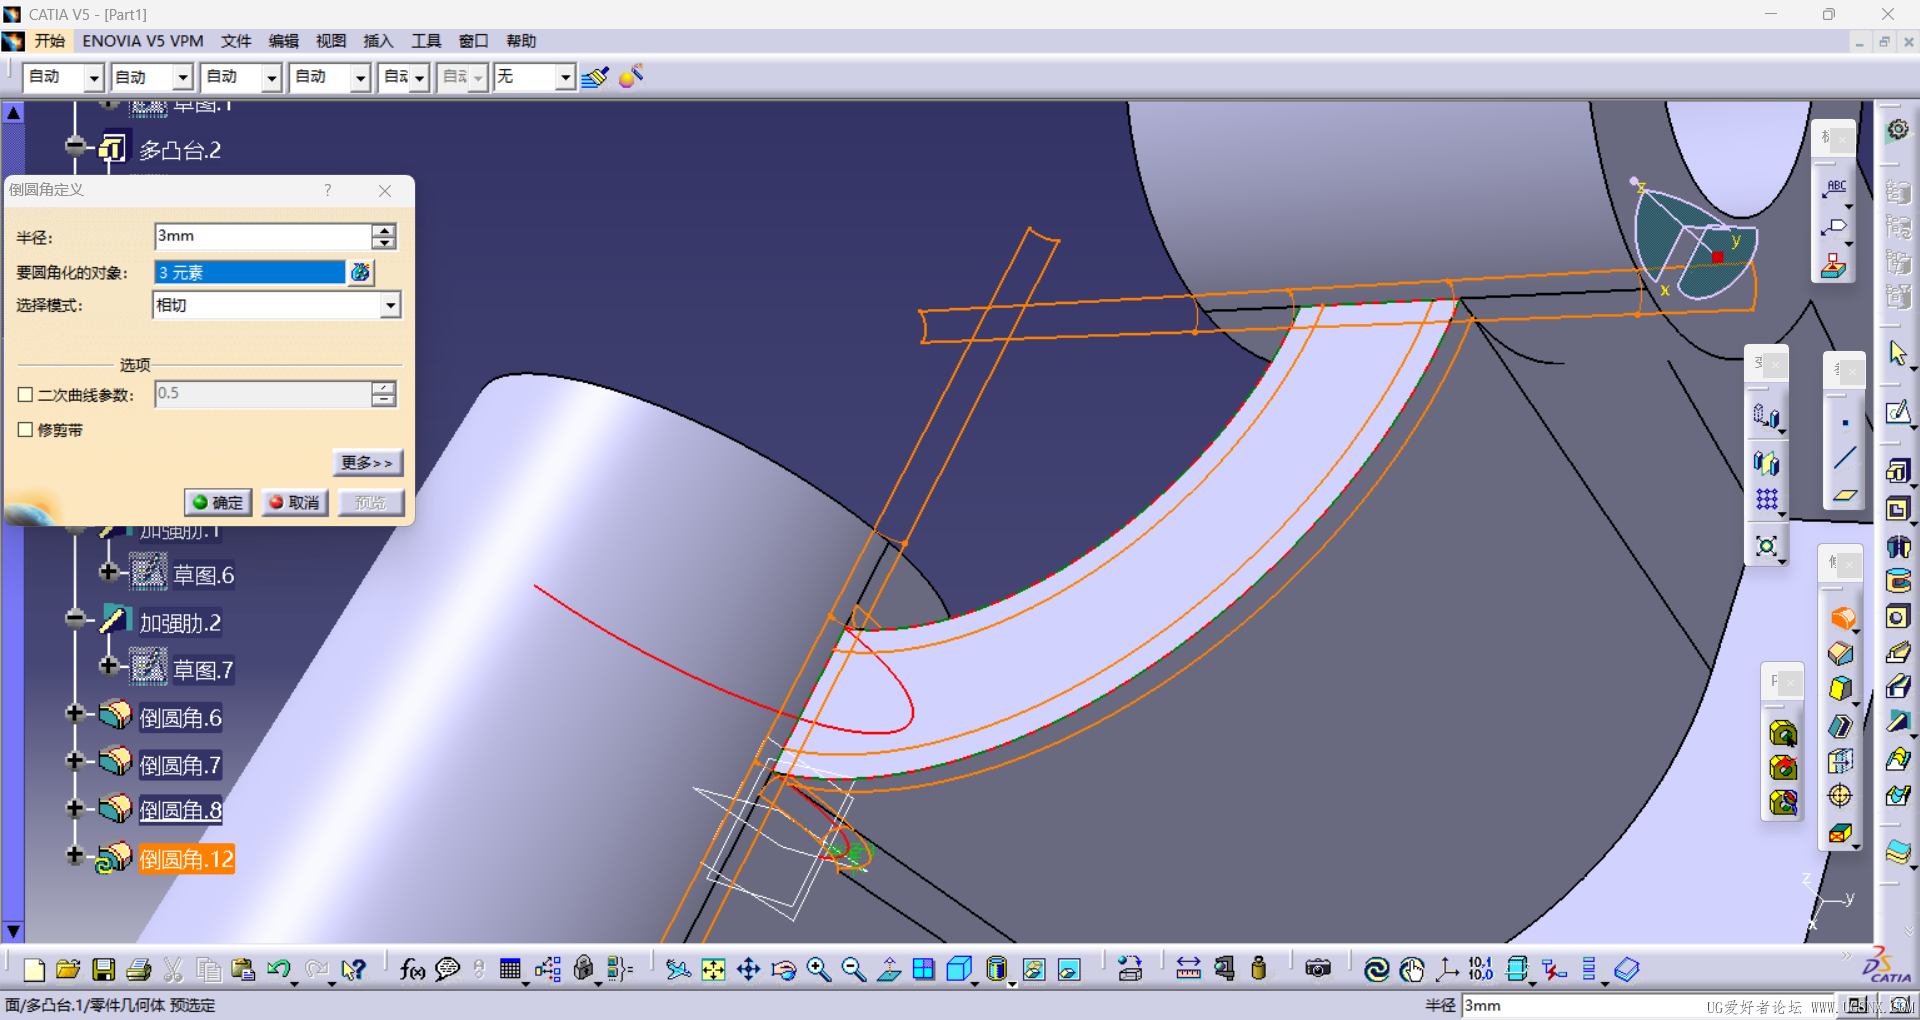Click the Save icon in bottom toolbar
1920x1020 pixels.
pos(103,969)
